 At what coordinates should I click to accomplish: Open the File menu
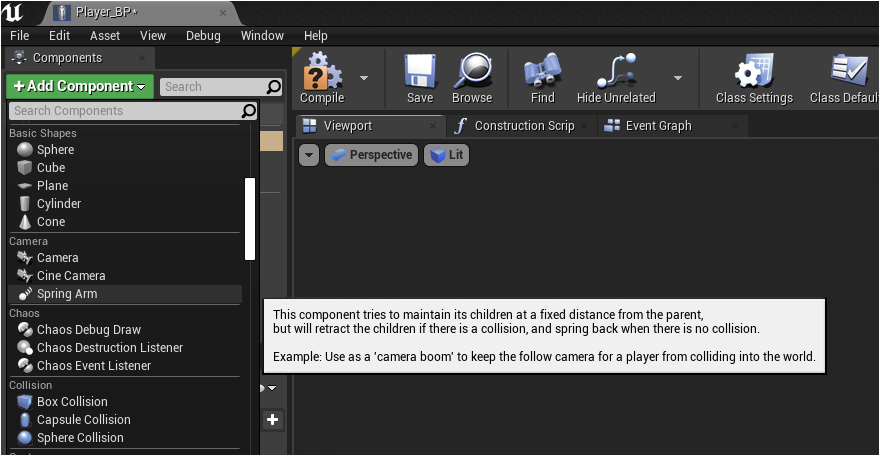[20, 36]
